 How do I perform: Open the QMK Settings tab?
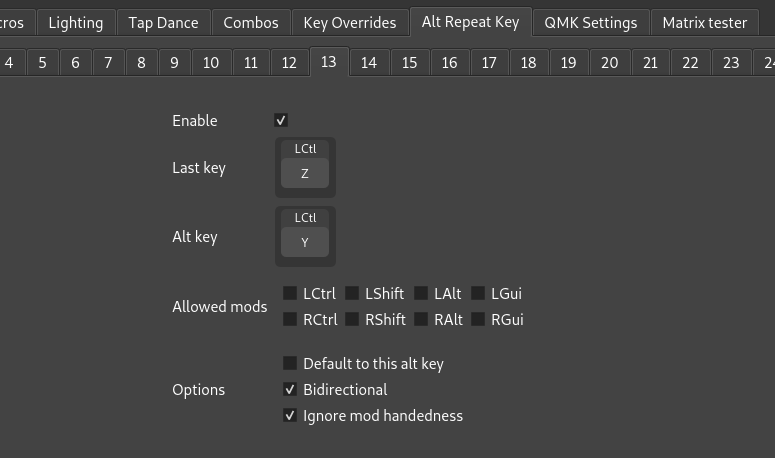[x=591, y=23]
